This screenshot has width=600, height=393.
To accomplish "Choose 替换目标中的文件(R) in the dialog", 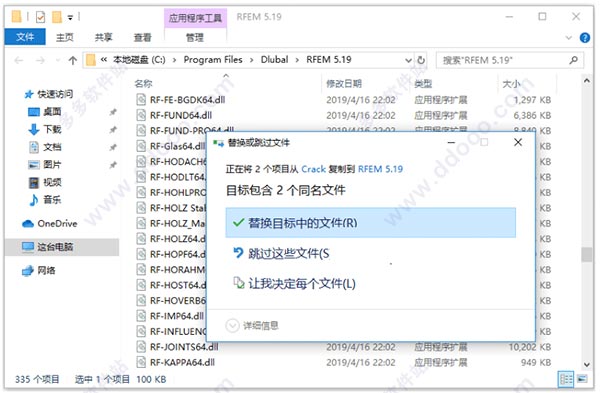I will point(370,223).
